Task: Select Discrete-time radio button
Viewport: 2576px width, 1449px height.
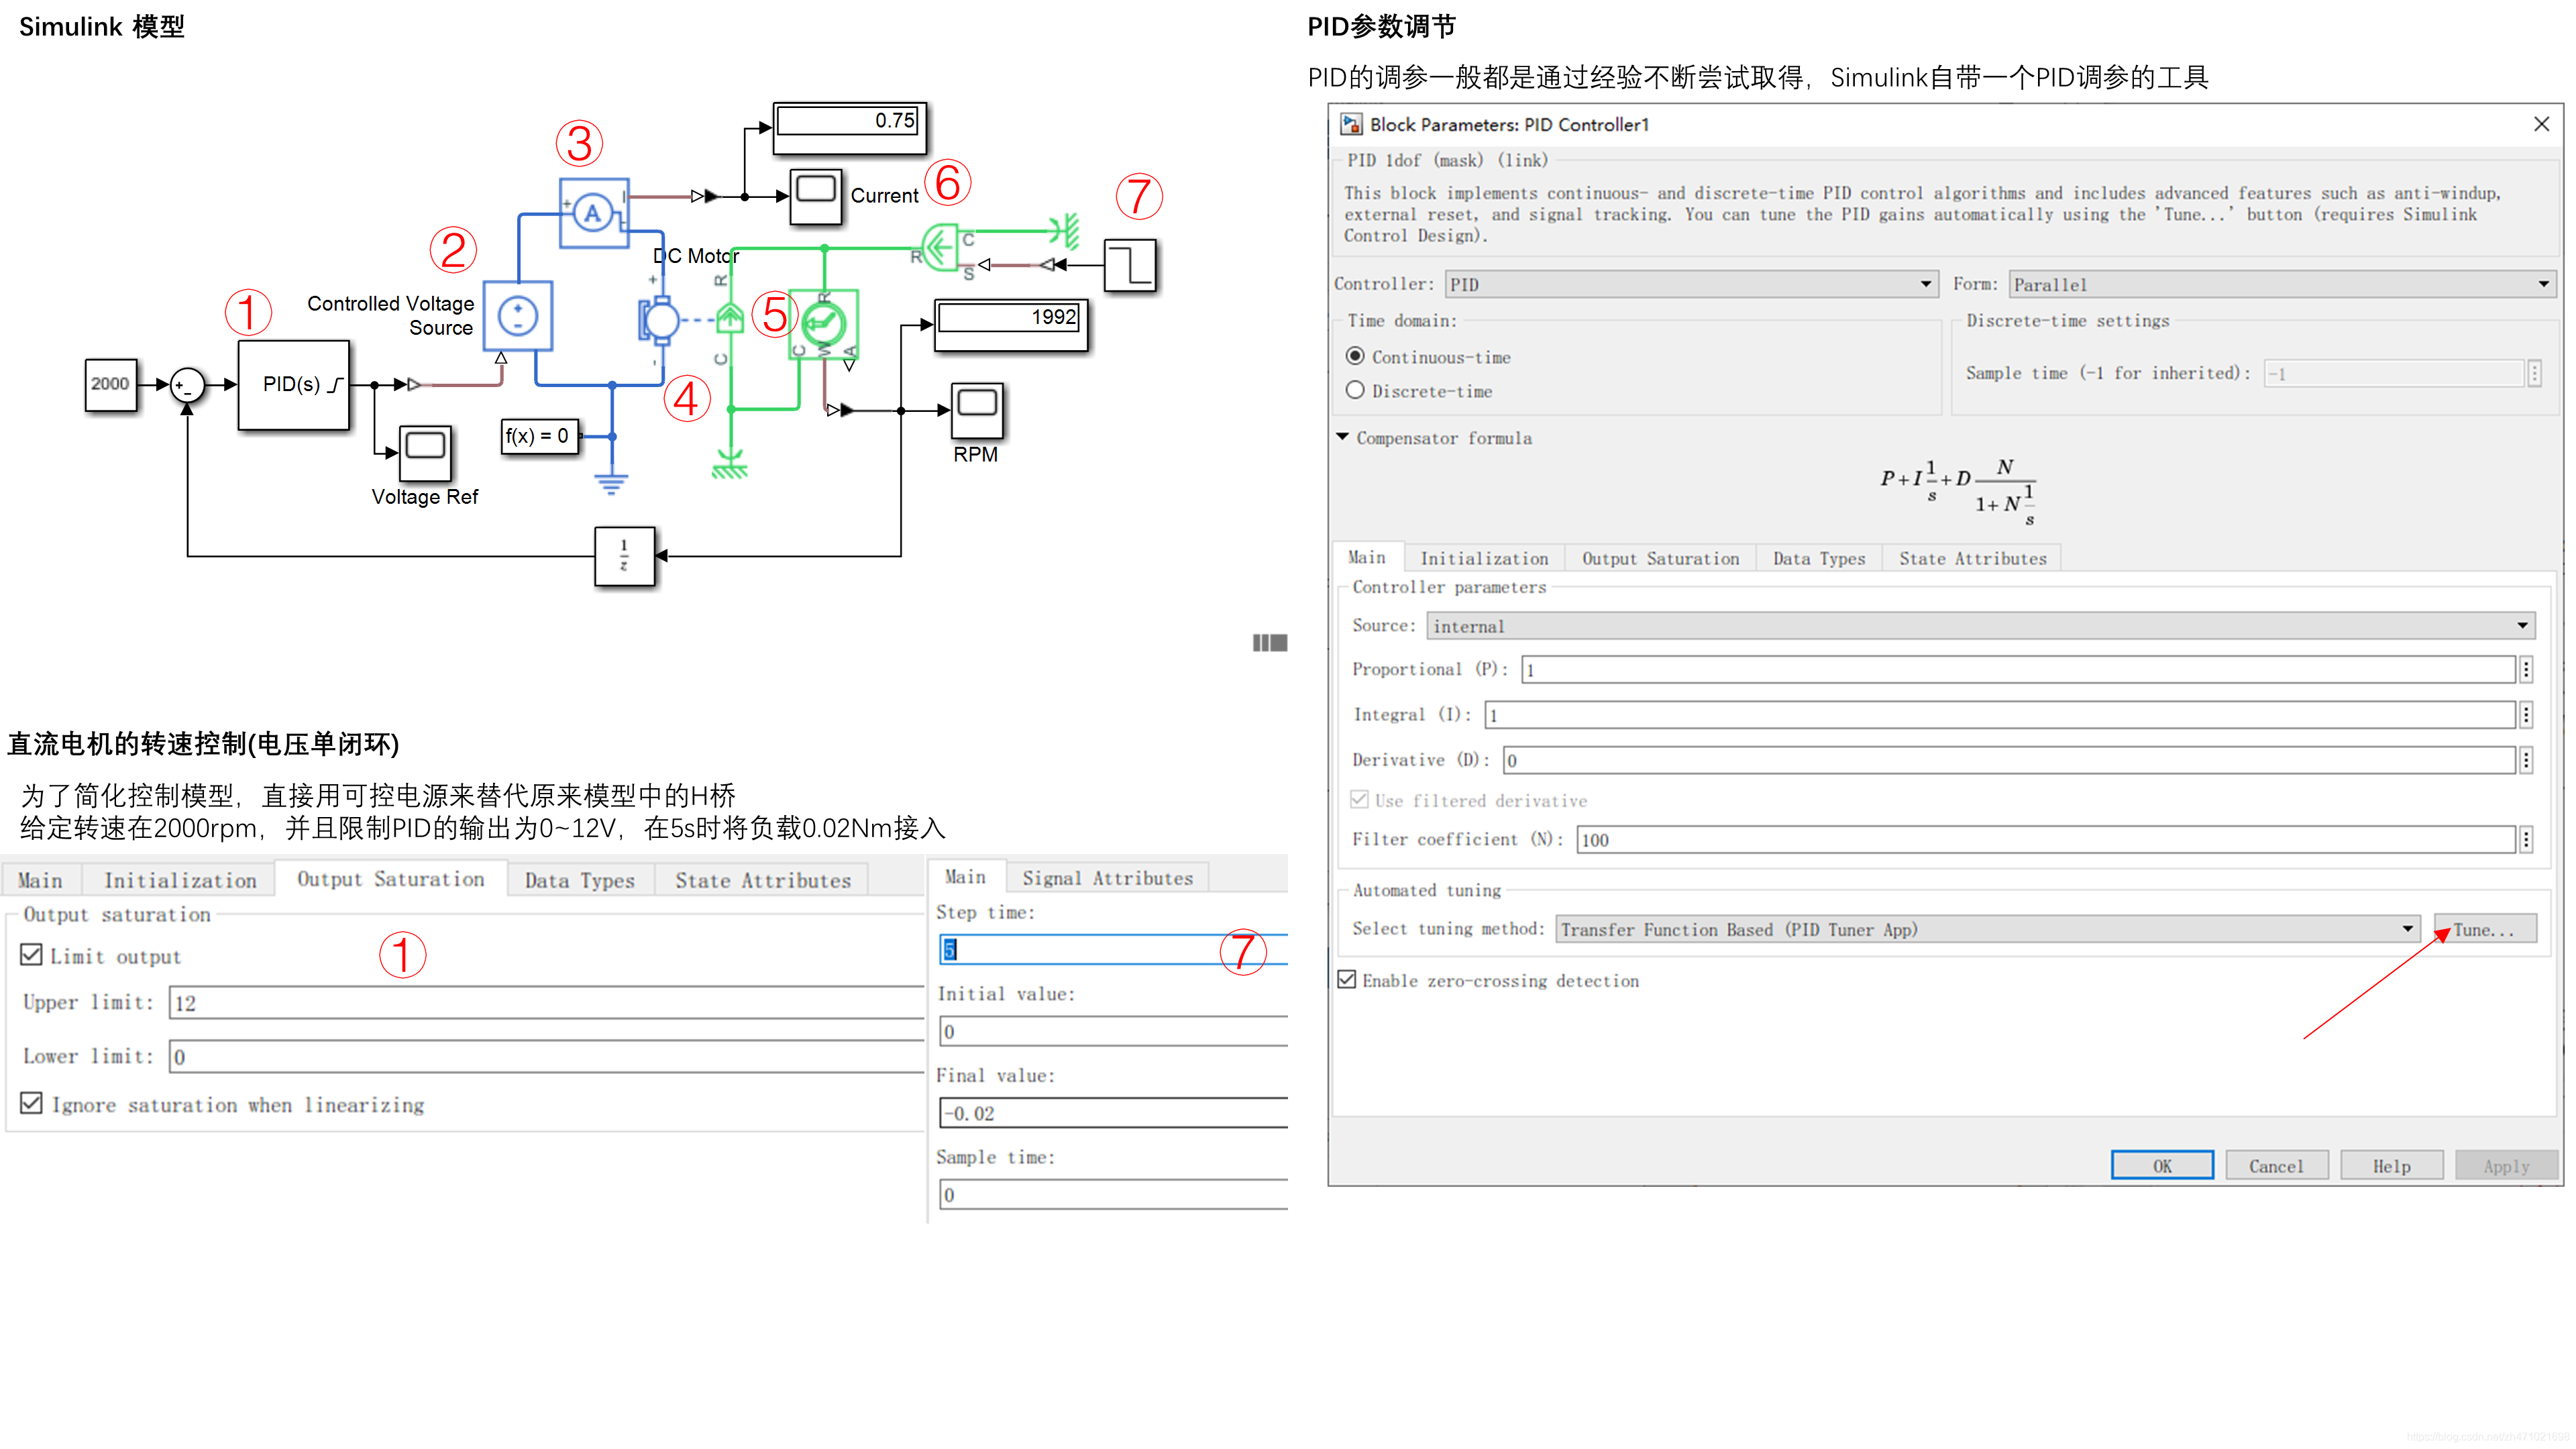Action: [1355, 391]
